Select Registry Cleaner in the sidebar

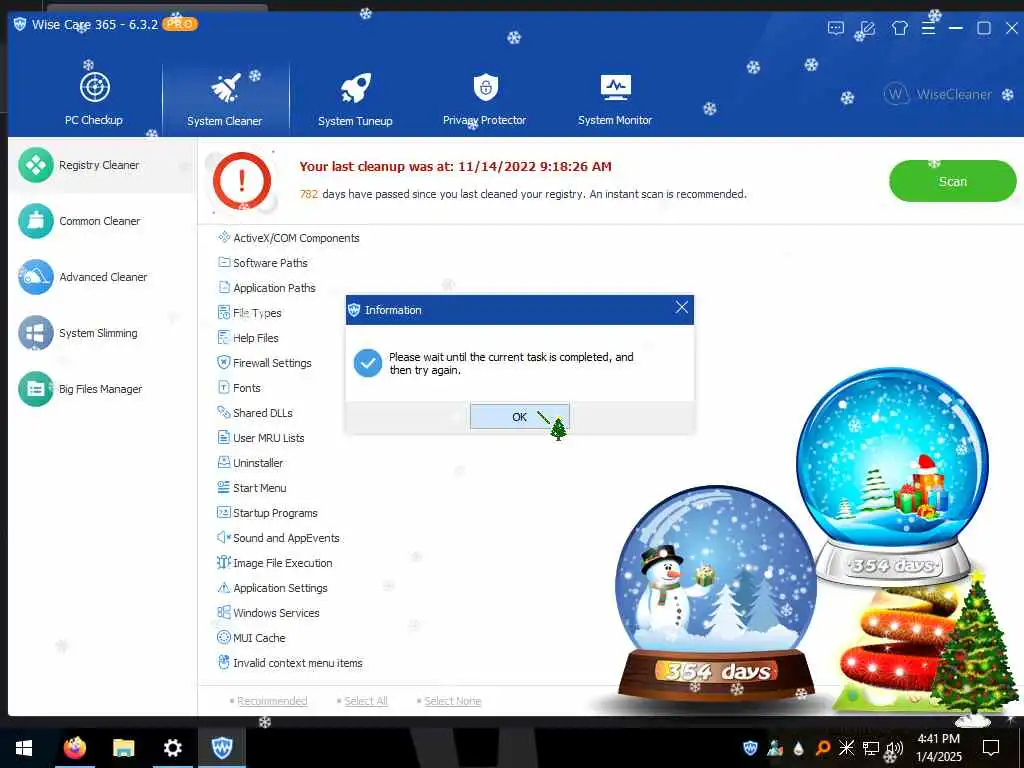(101, 165)
